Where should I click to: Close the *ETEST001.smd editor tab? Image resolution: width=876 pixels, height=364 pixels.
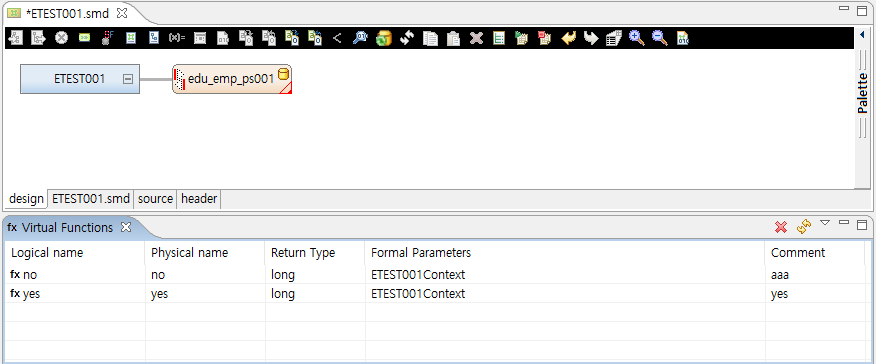[x=122, y=13]
